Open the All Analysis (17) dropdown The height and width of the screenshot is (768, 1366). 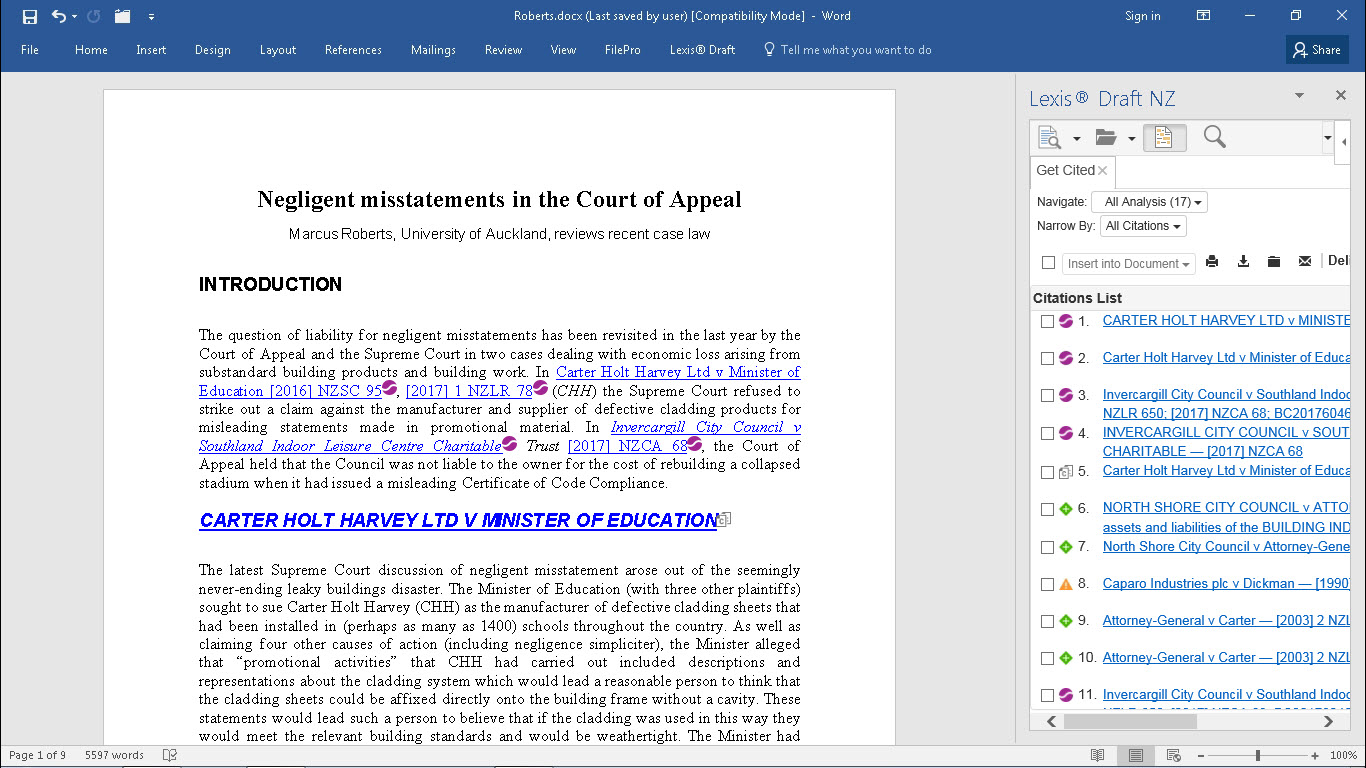[1150, 202]
